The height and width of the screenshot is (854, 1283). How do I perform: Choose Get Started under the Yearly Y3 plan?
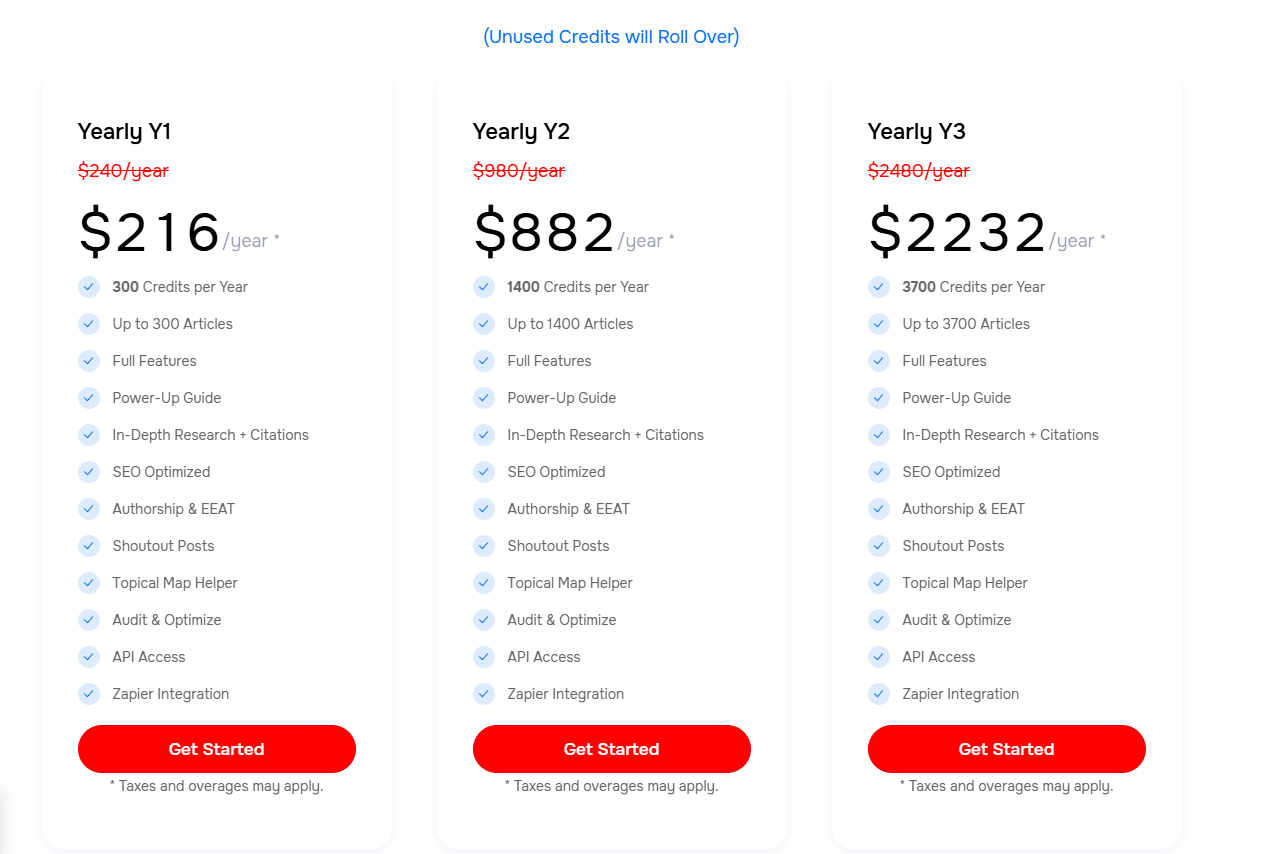click(1006, 749)
